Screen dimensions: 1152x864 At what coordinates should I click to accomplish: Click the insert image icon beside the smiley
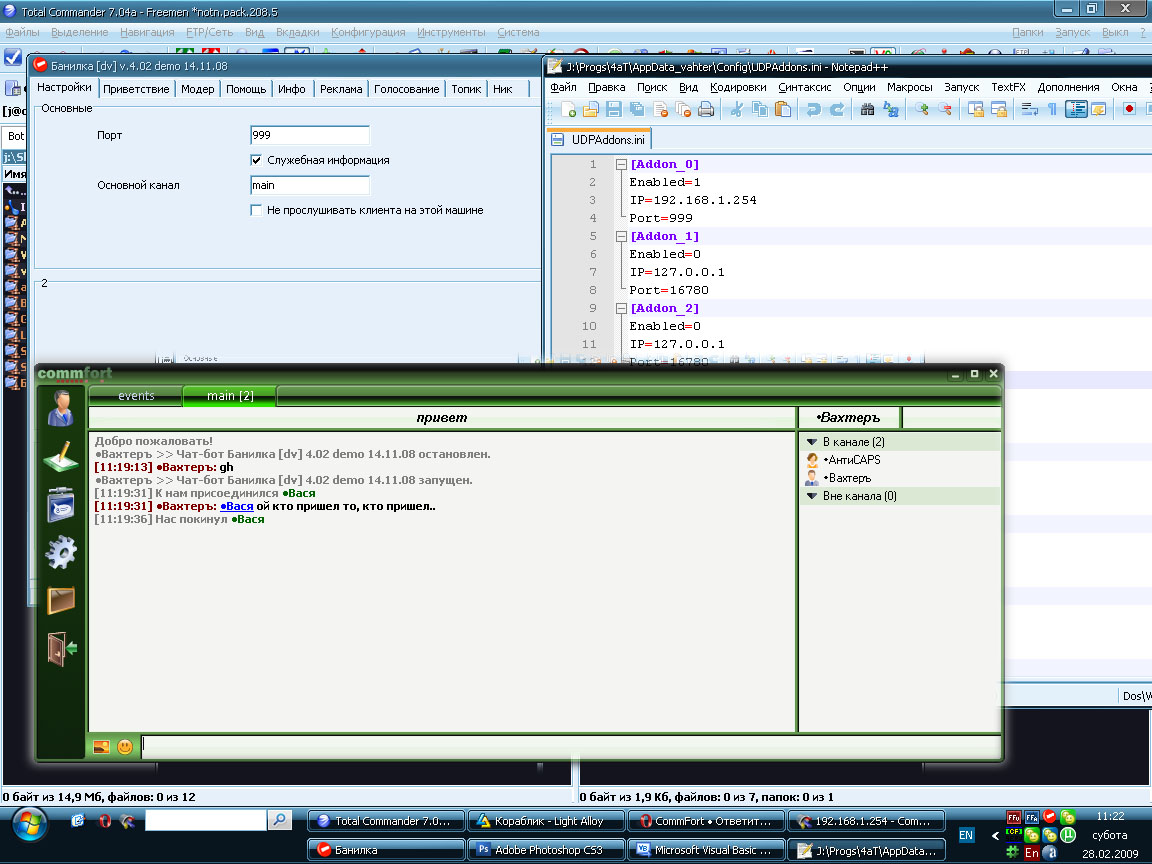(101, 746)
